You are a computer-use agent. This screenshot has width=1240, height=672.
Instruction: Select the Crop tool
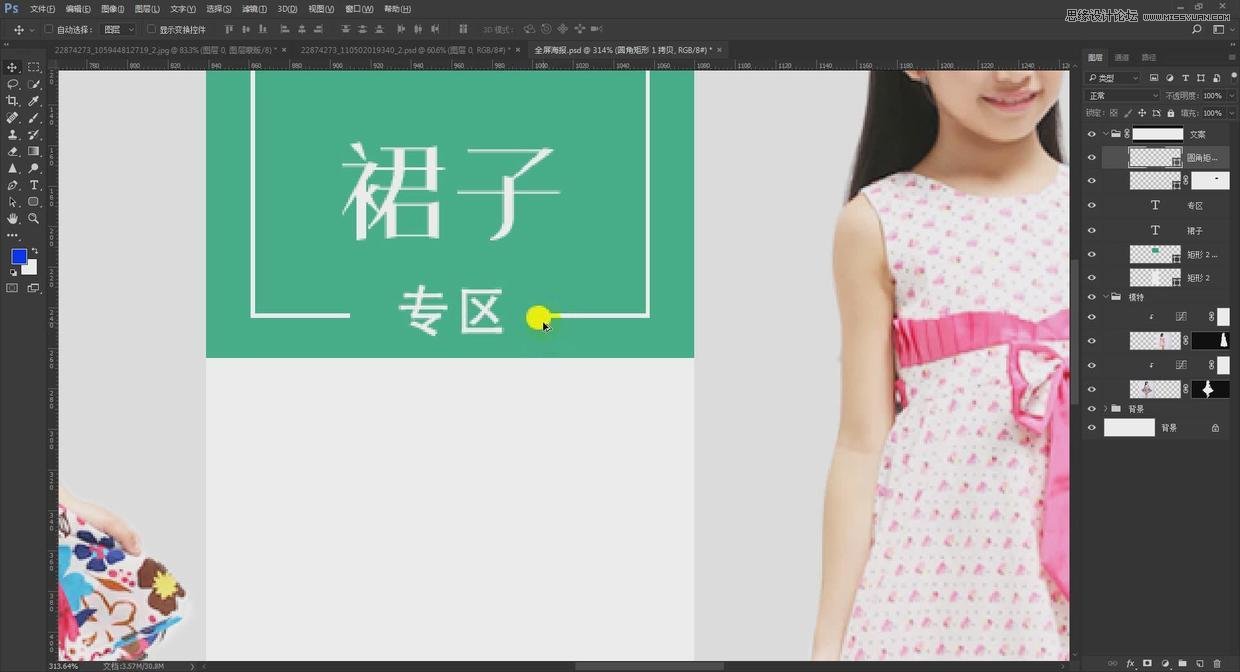point(12,101)
